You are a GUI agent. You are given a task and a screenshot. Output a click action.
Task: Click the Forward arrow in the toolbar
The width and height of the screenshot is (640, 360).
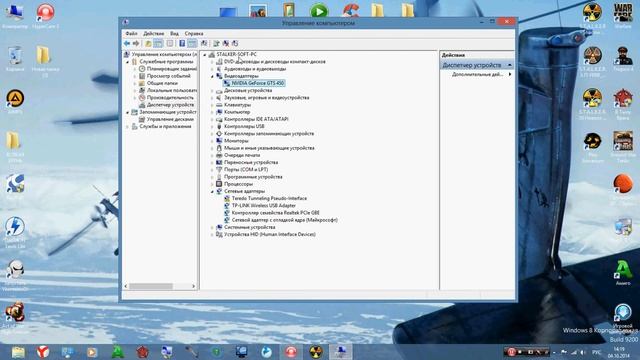click(x=136, y=43)
